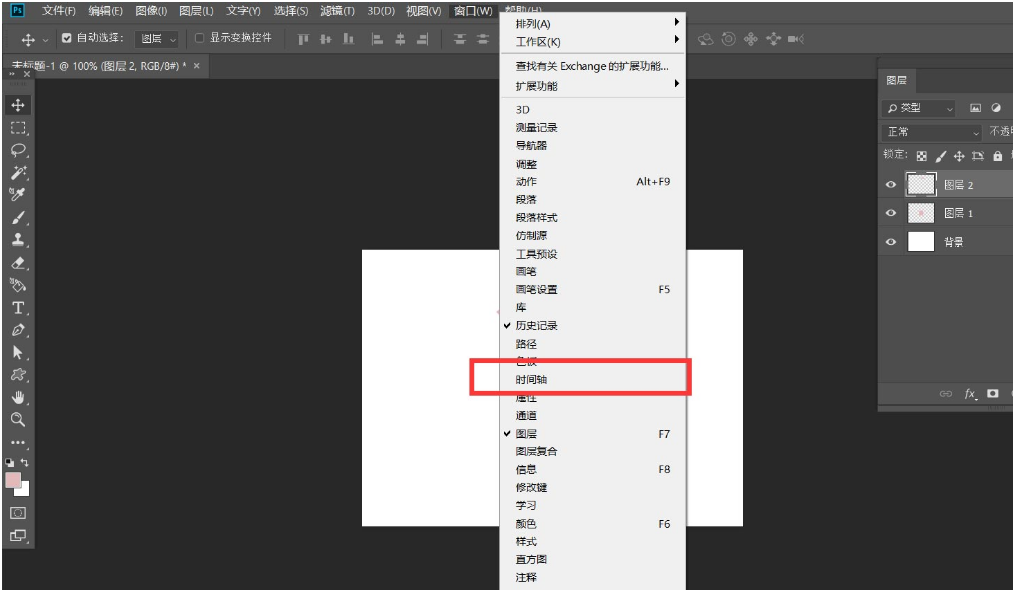Screen dimensions: 1013x590
Task: Open the 正常 blend mode dropdown
Action: pyautogui.click(x=932, y=132)
